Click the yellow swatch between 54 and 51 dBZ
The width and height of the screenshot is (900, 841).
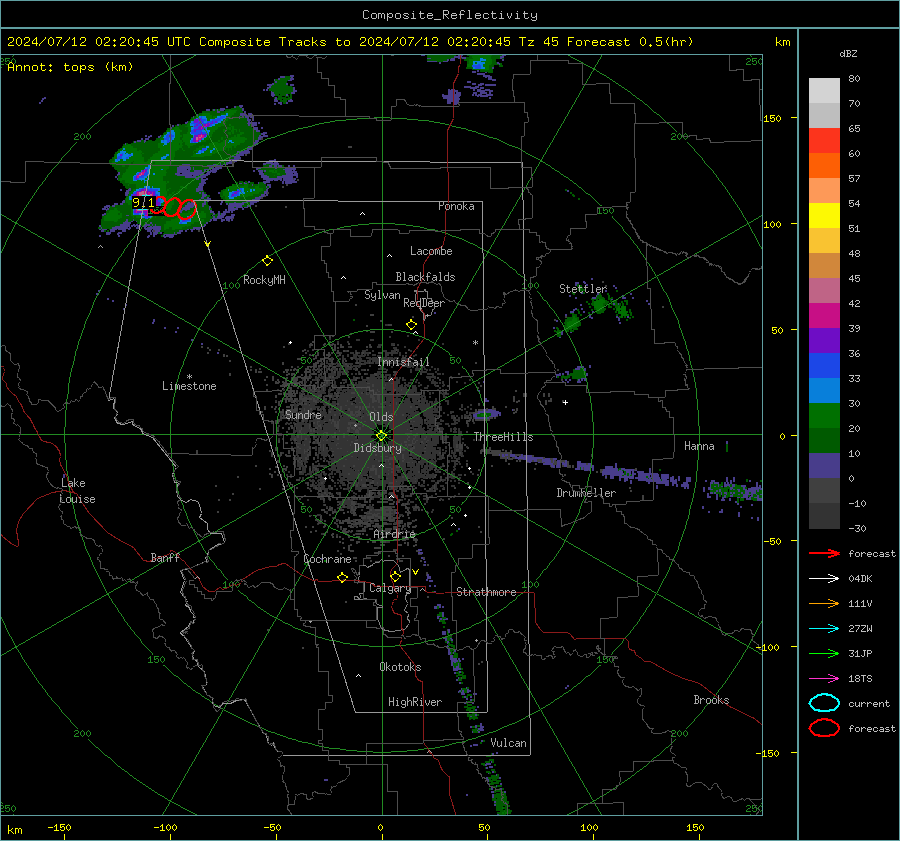(824, 216)
